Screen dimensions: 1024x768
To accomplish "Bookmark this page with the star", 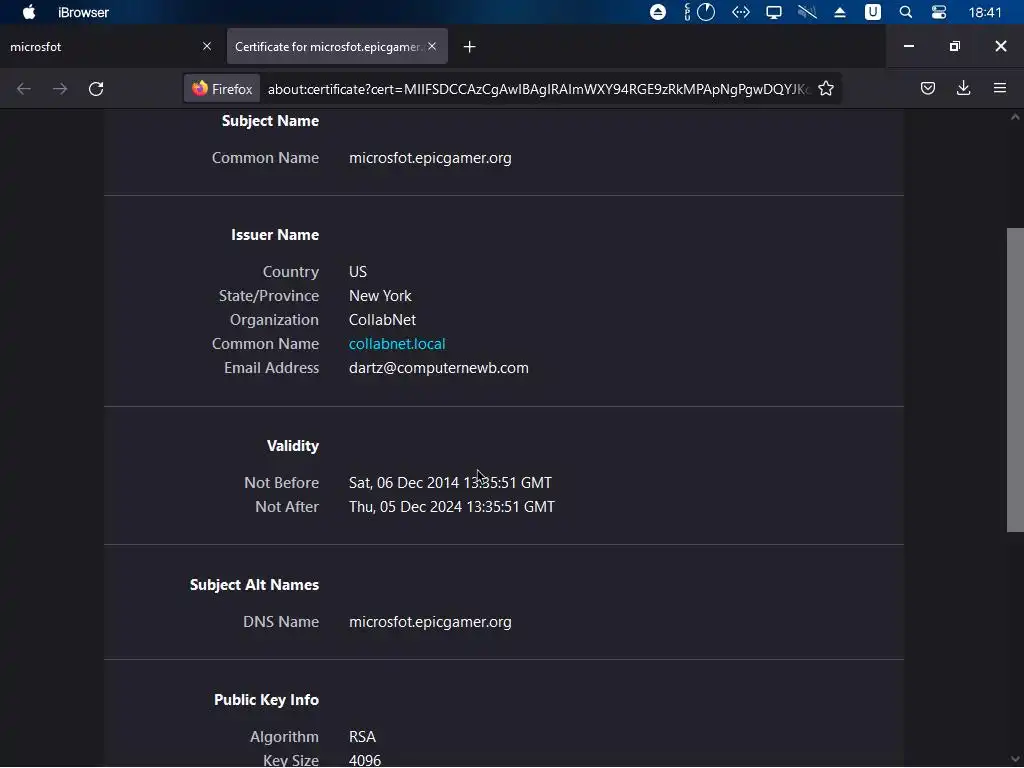I will pos(826,89).
